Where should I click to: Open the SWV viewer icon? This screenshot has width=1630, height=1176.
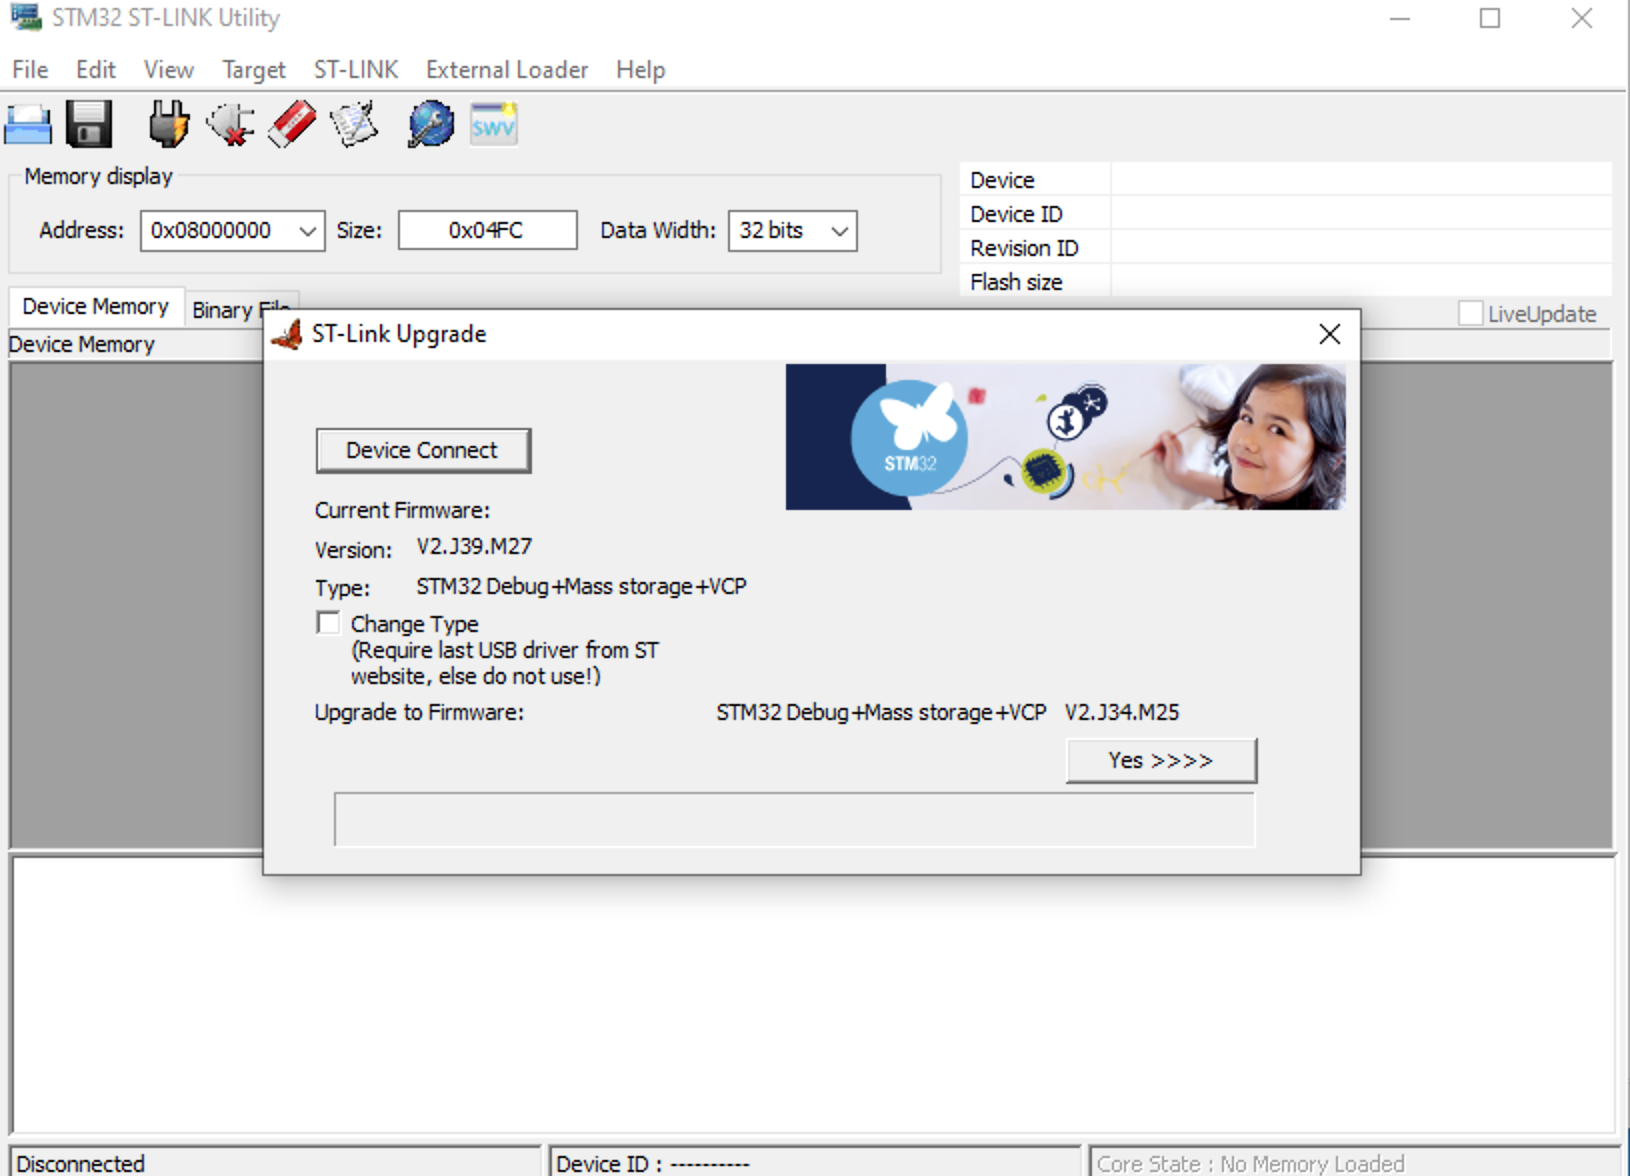coord(494,124)
